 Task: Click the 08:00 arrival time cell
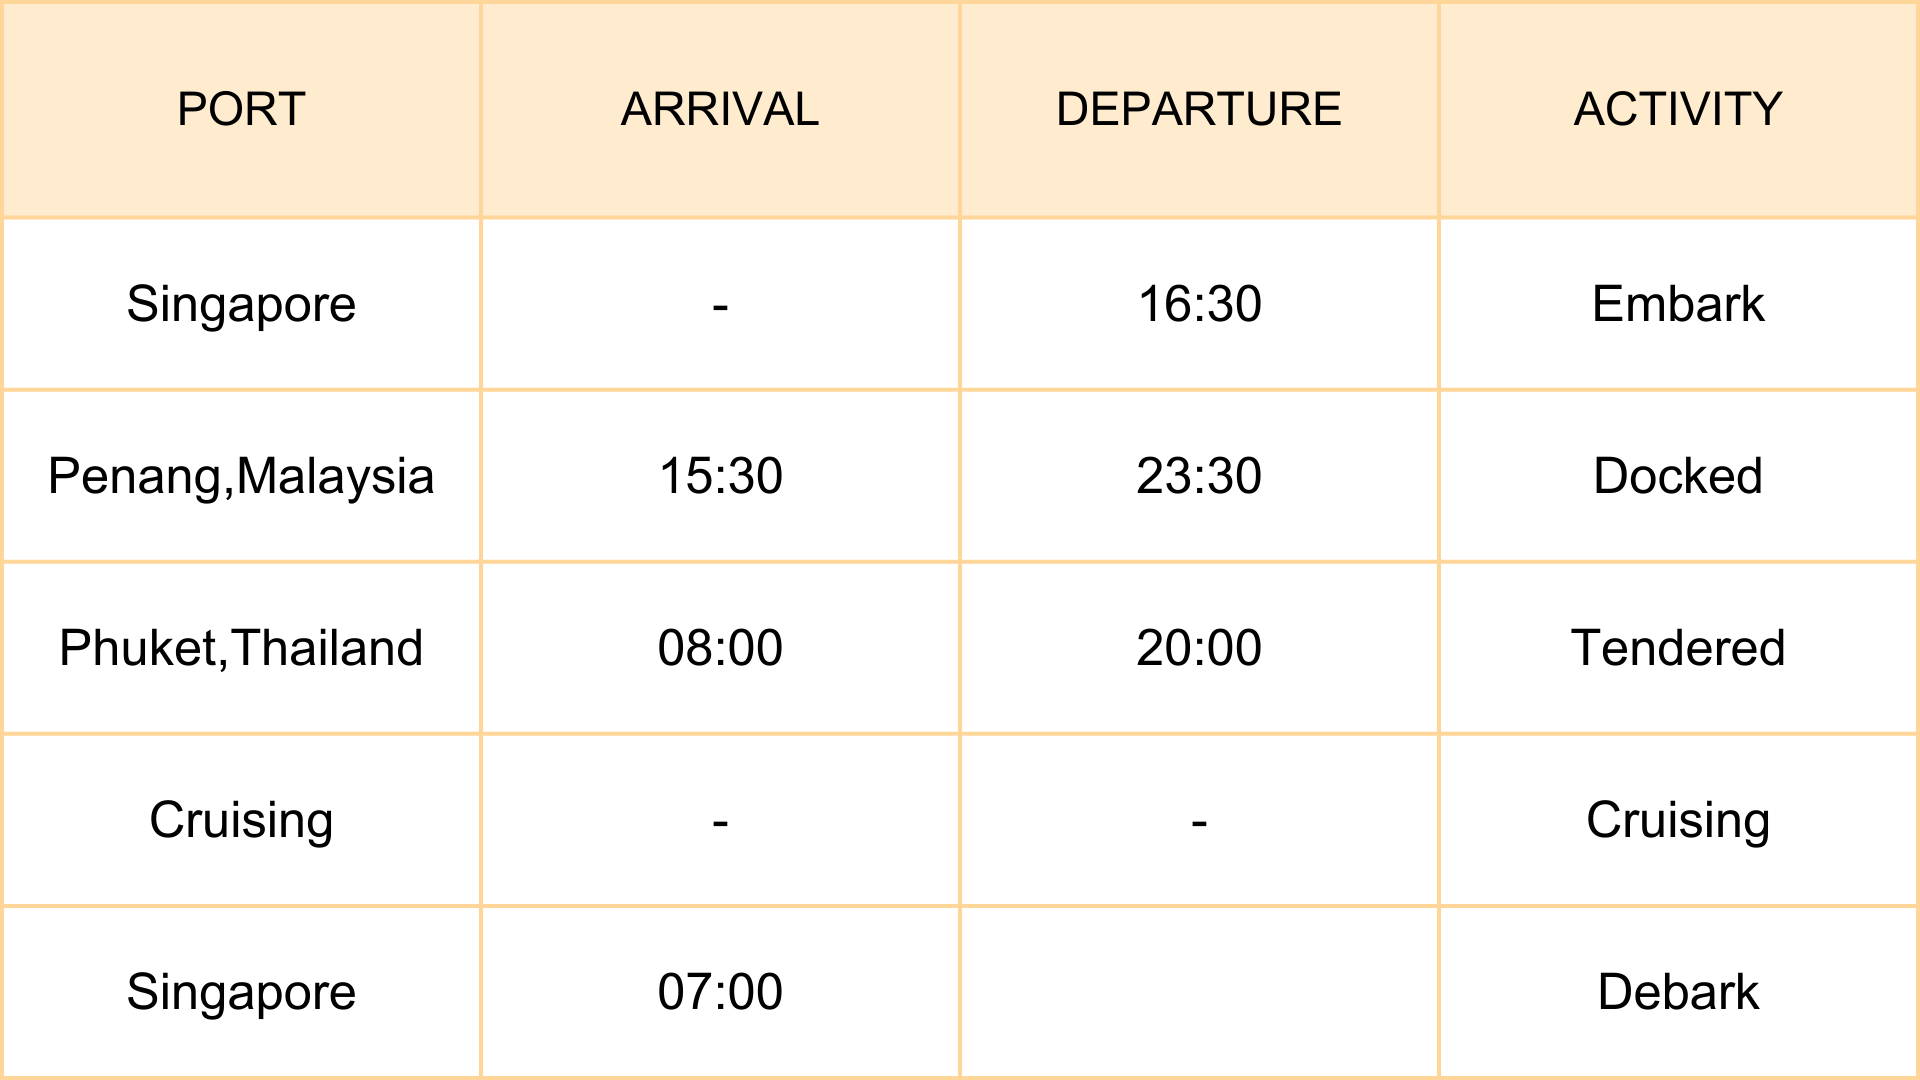pyautogui.click(x=720, y=648)
